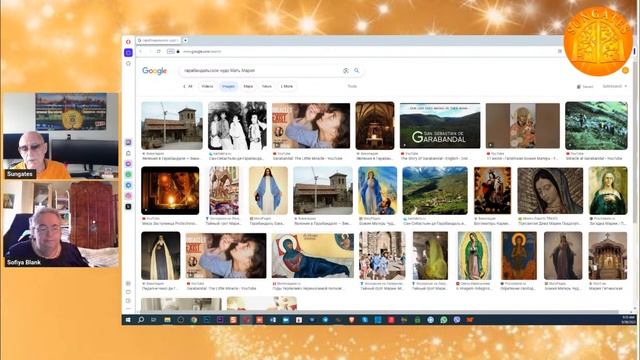
Task: Select the Google search browser tab
Action: click(159, 40)
